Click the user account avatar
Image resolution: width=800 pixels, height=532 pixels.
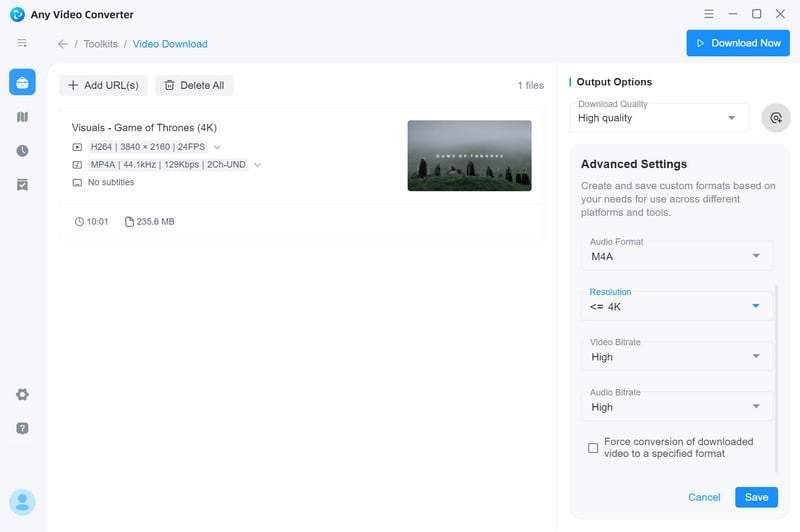click(x=22, y=502)
